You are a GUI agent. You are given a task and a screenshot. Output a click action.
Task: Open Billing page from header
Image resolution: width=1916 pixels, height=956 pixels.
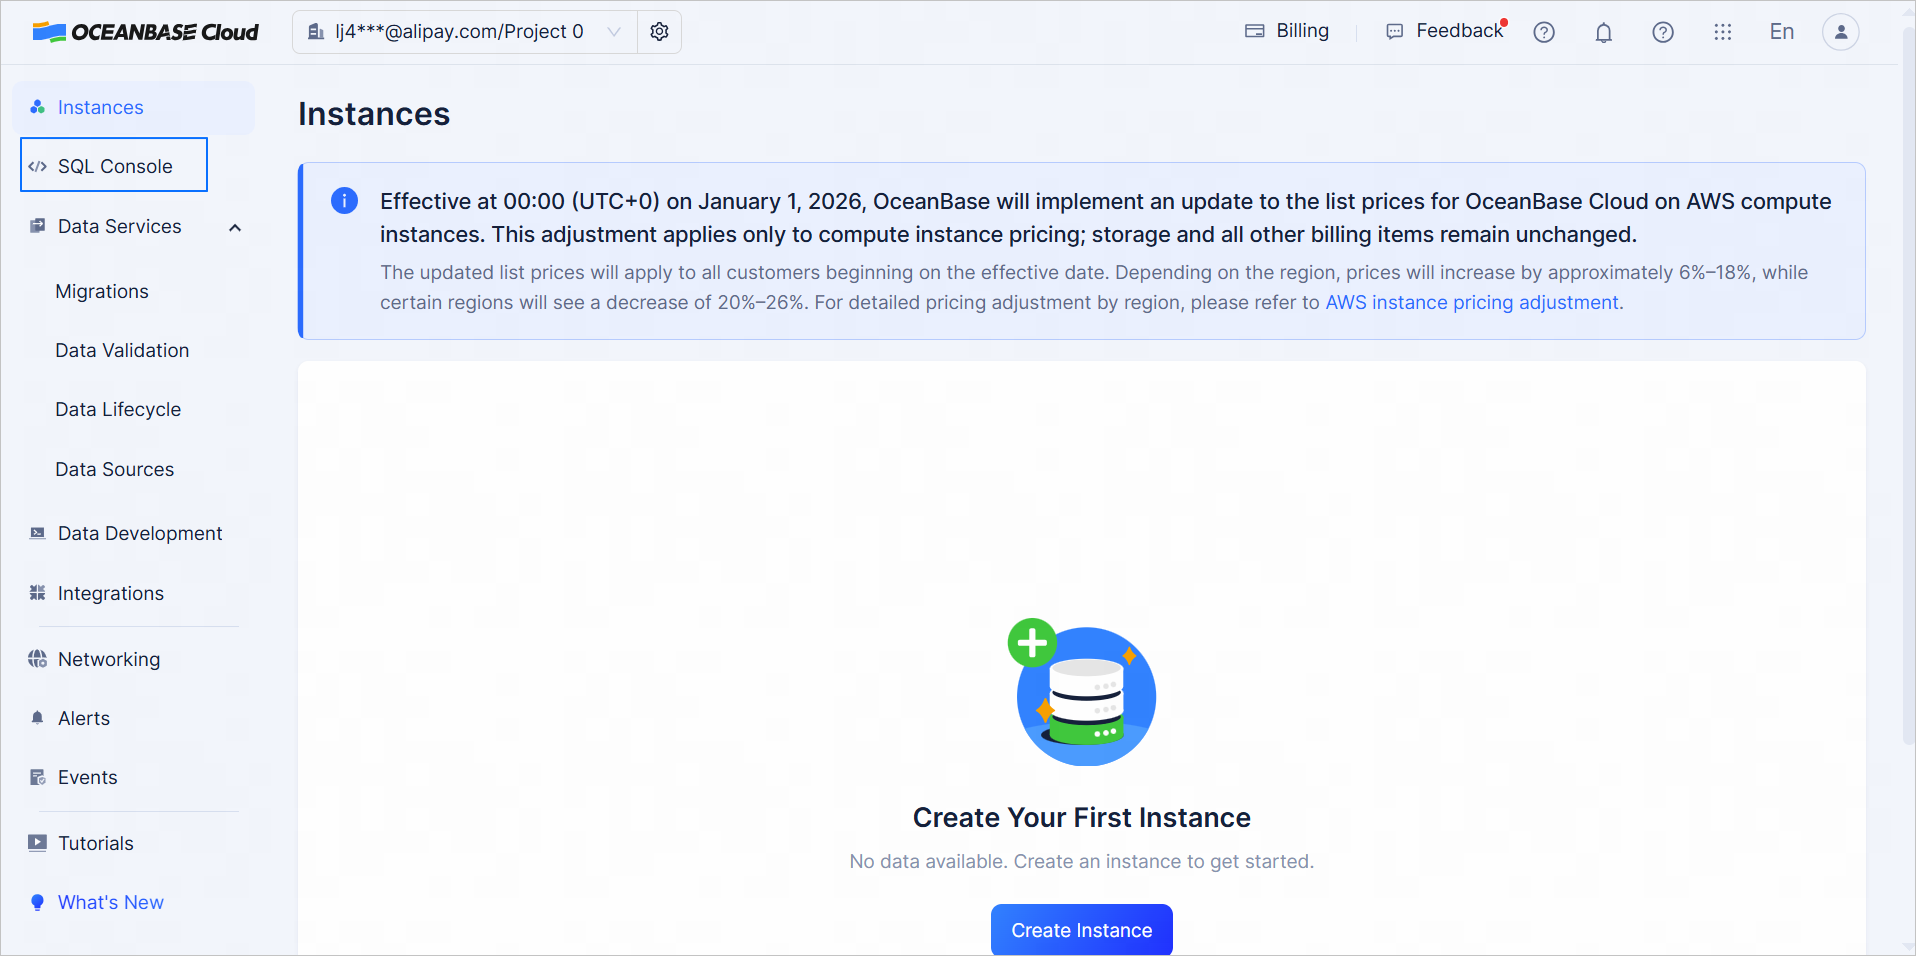1287,31
